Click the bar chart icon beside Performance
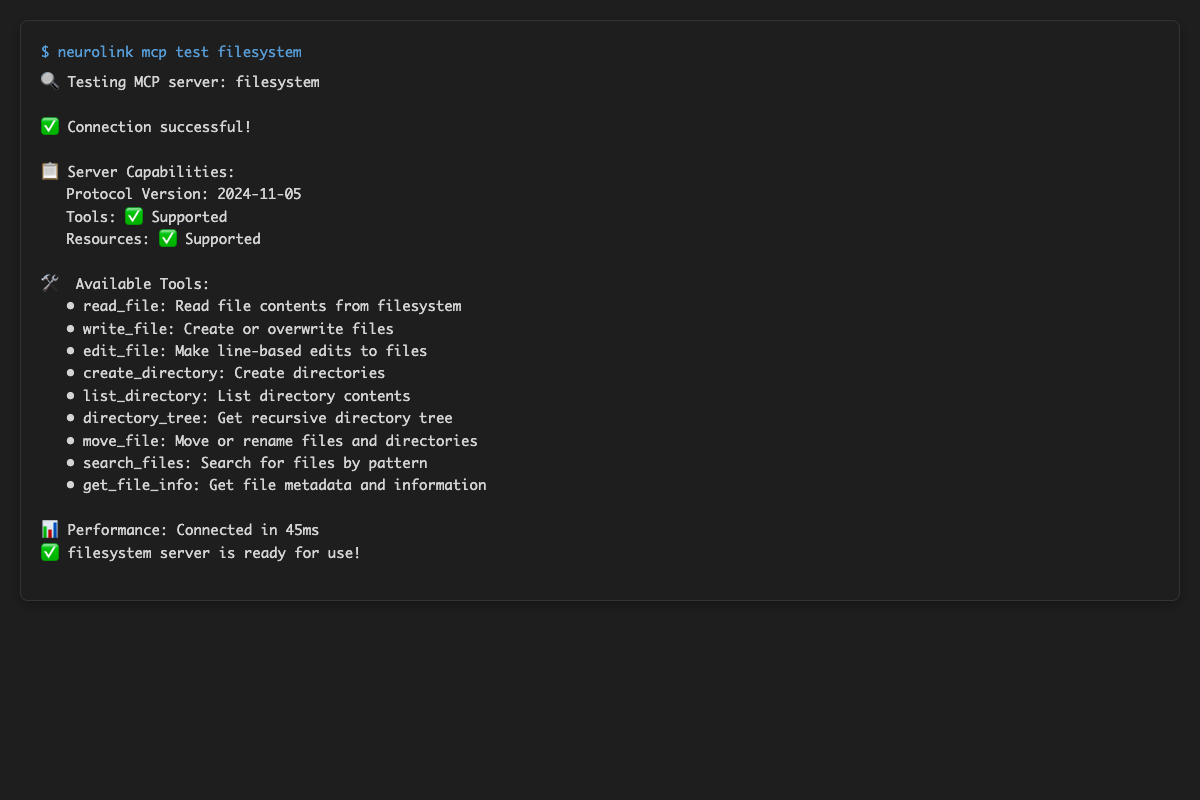1200x800 pixels. click(x=50, y=530)
